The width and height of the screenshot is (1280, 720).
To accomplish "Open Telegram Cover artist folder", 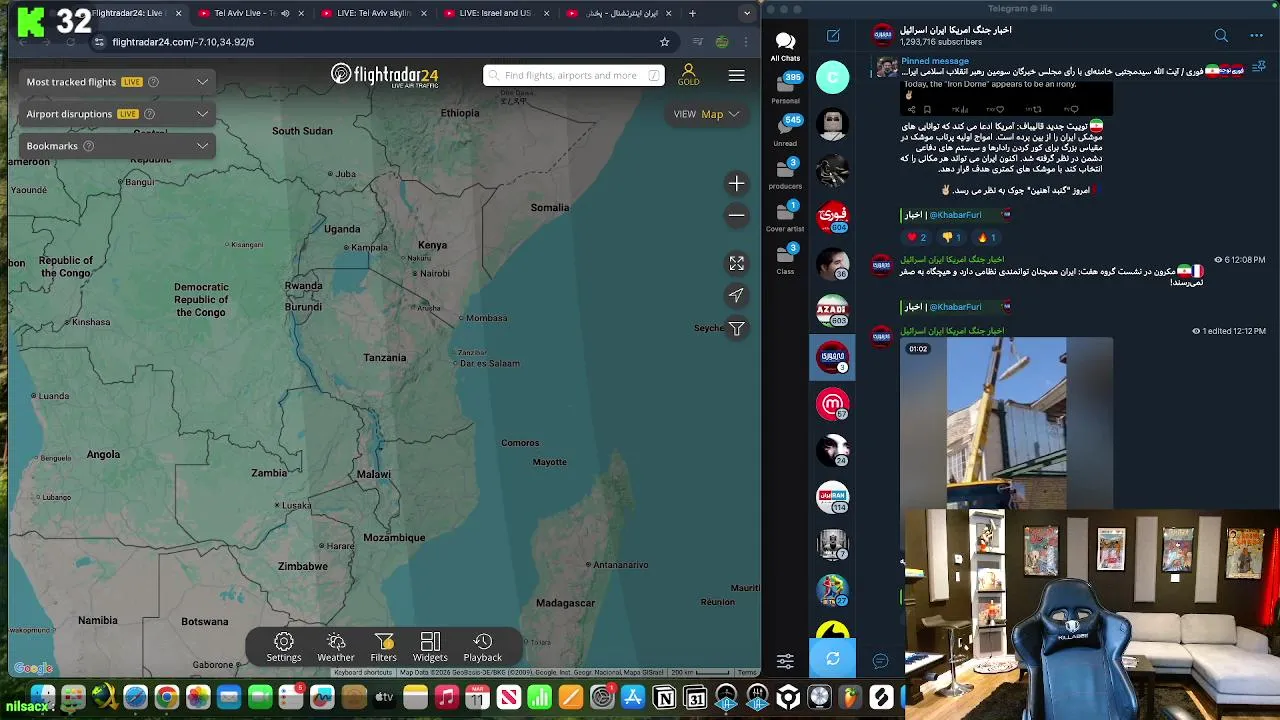I will 785,216.
